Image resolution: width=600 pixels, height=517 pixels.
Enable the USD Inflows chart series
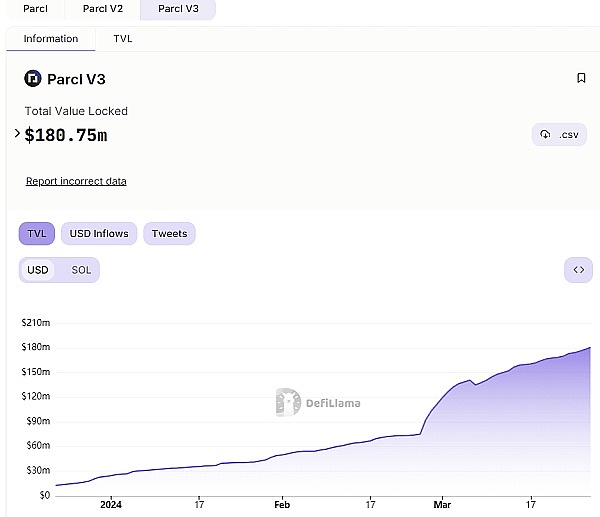pyautogui.click(x=99, y=233)
